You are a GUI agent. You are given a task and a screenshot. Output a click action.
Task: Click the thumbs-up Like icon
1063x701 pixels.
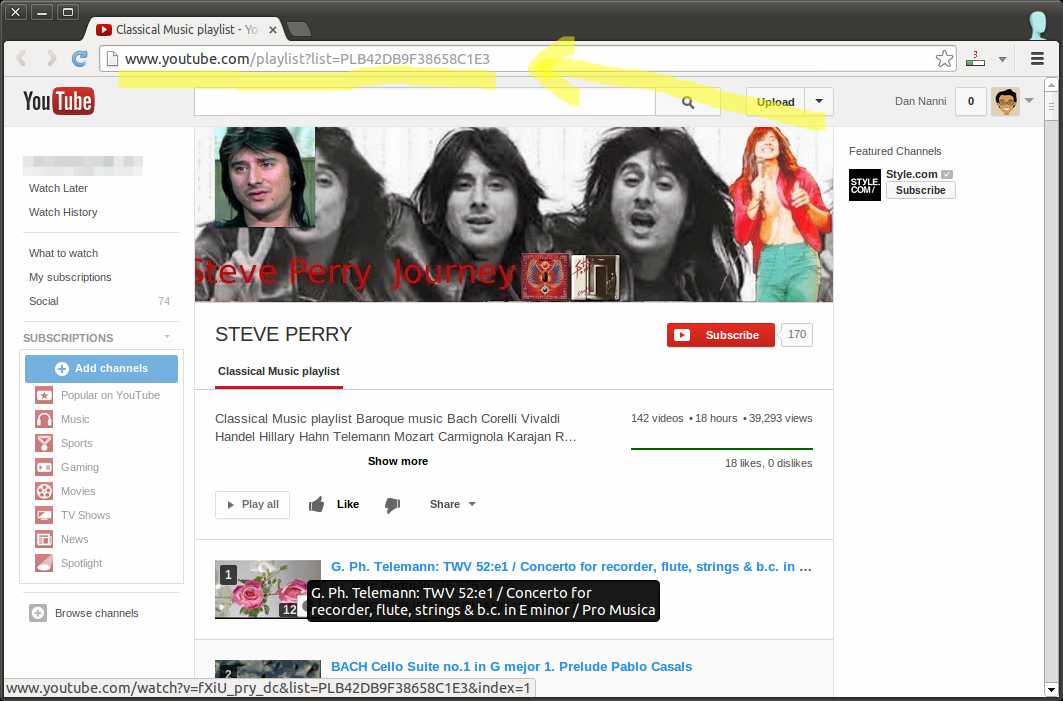317,504
